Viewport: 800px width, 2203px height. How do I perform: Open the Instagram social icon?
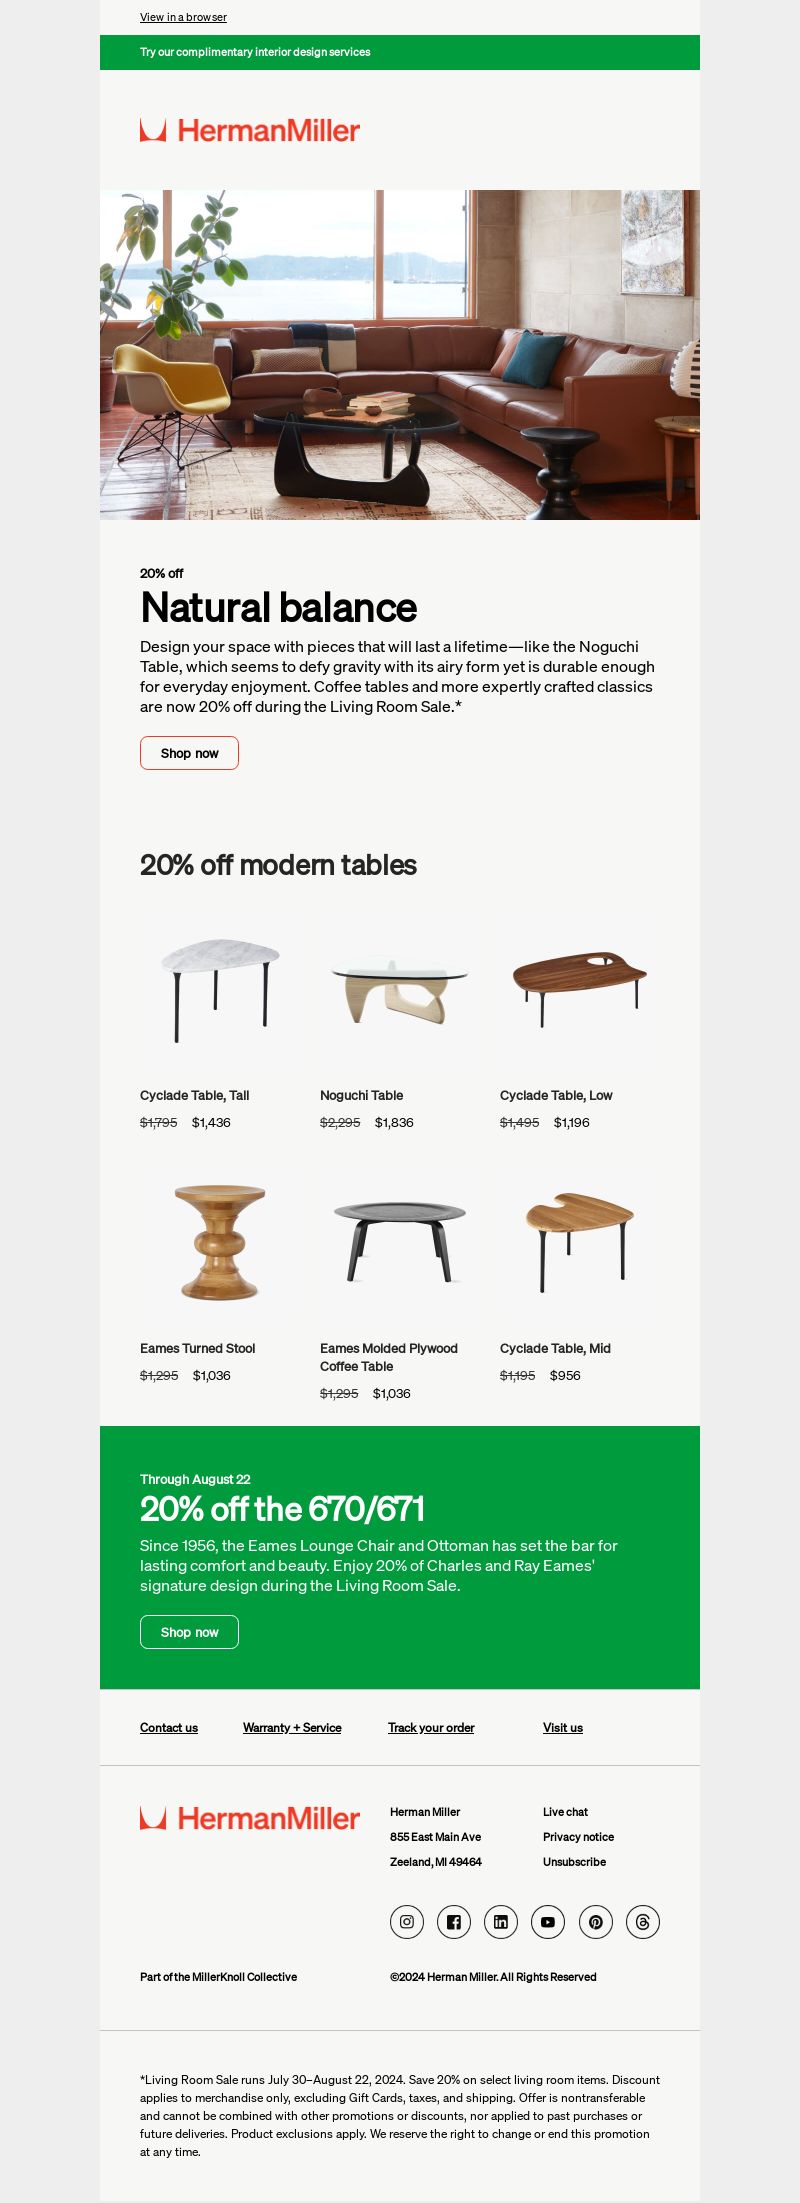click(407, 1922)
